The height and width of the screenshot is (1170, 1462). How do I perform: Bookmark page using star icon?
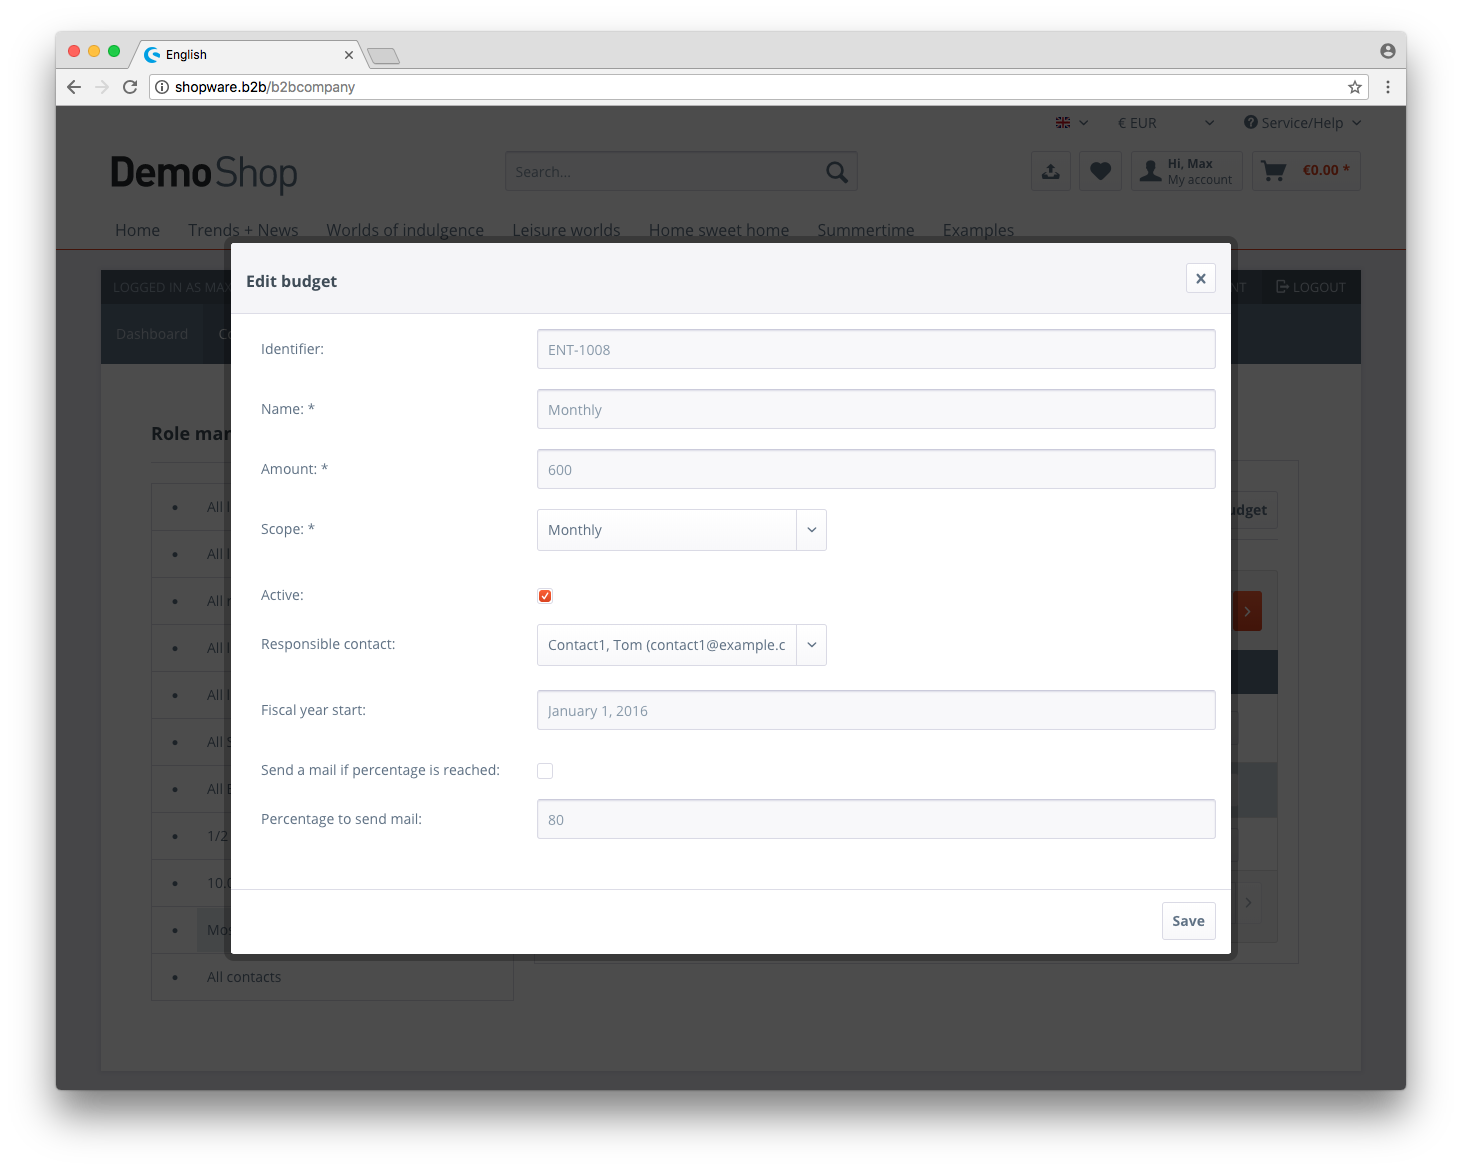[x=1354, y=87]
